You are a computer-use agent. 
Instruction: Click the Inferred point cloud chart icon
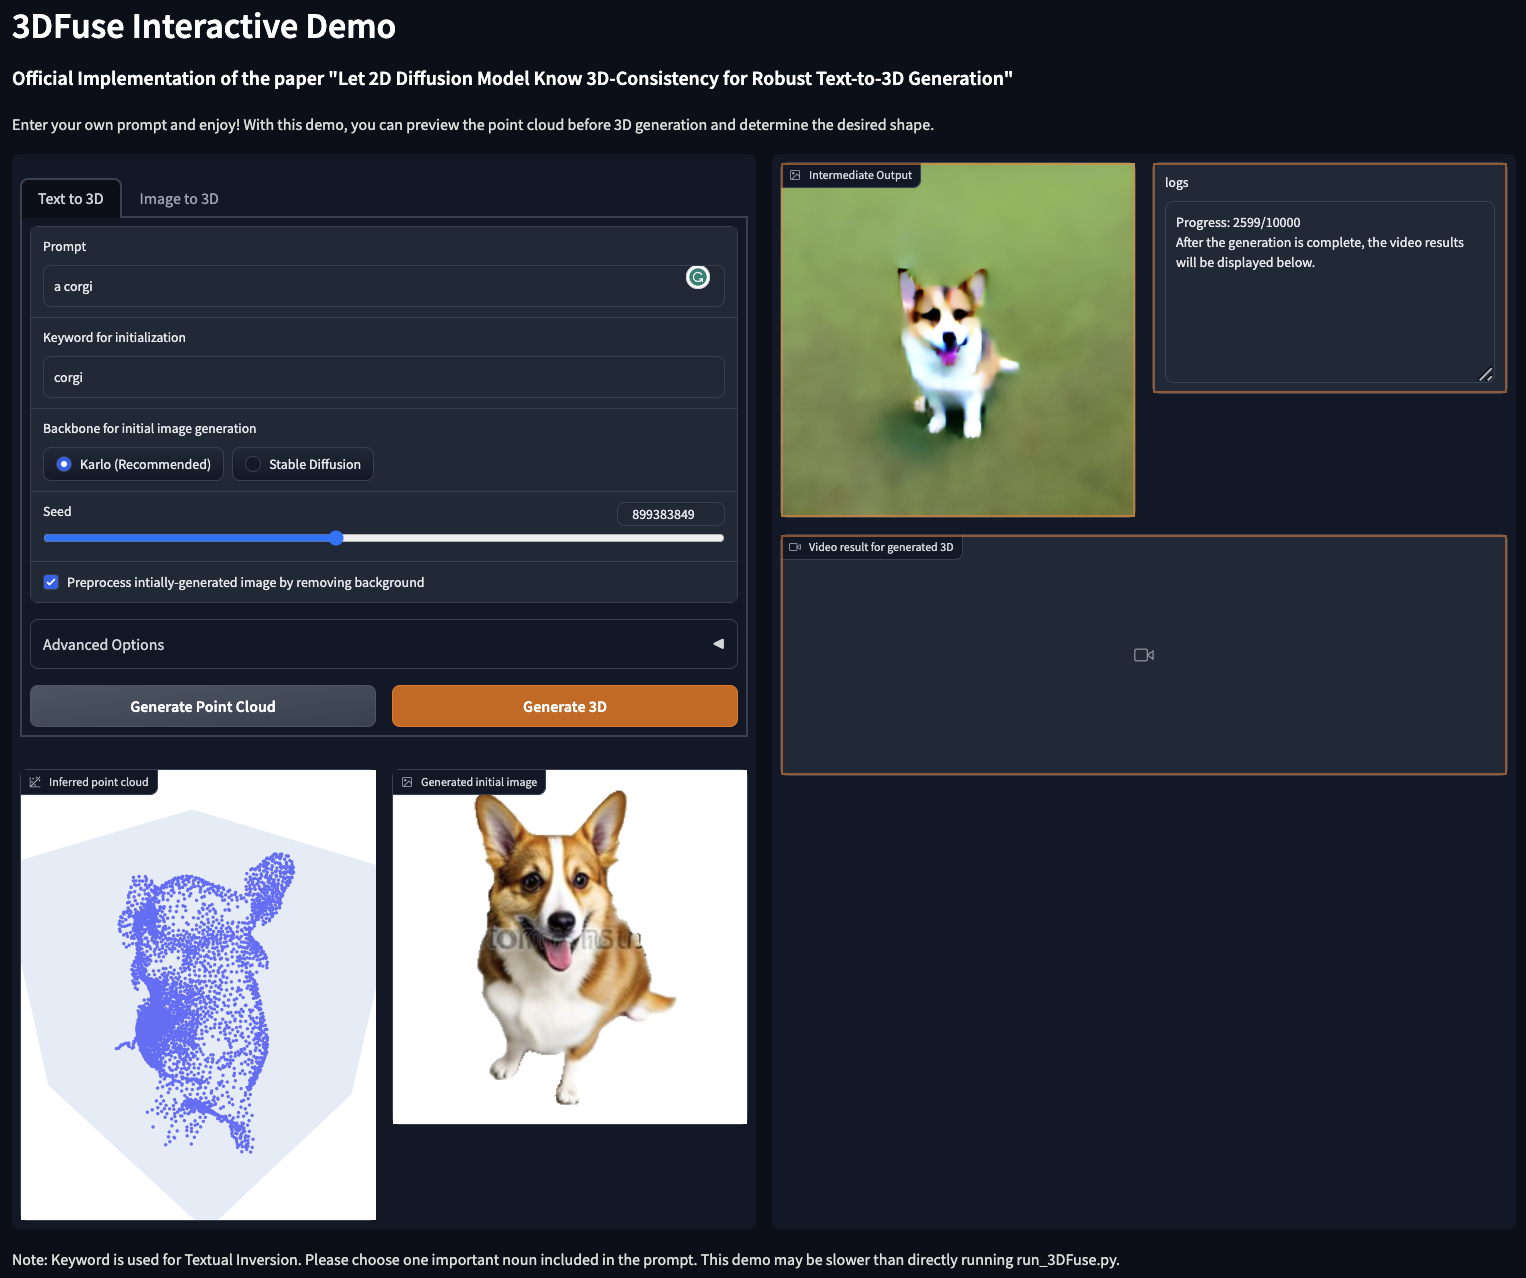[35, 782]
